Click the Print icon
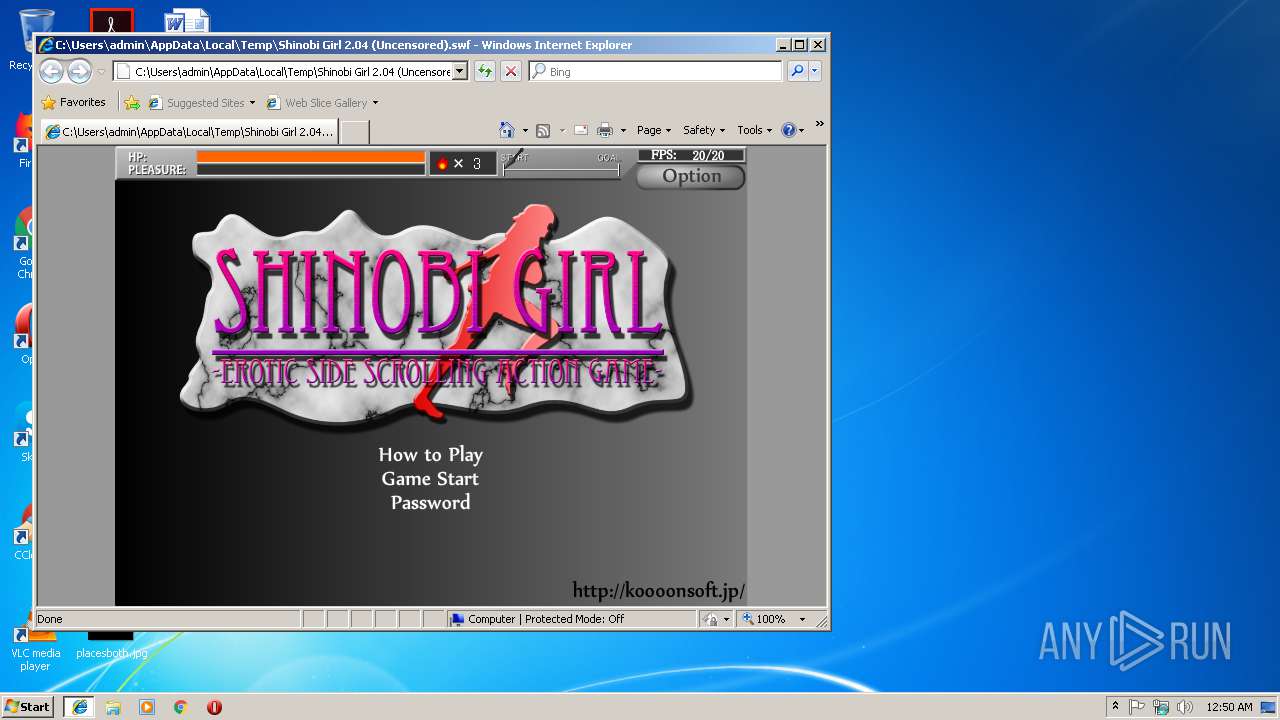This screenshot has width=1280, height=720. pos(605,130)
